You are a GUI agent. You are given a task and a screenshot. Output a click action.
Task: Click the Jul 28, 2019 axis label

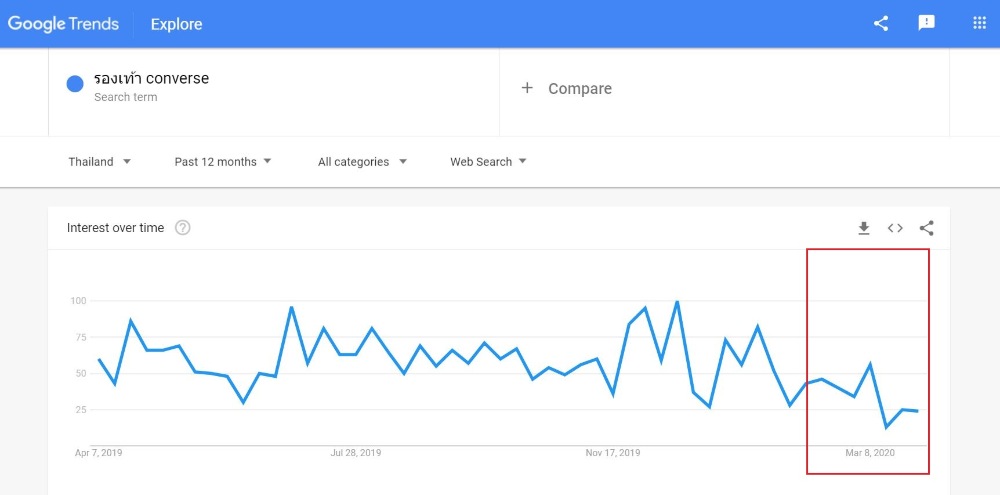click(x=356, y=453)
